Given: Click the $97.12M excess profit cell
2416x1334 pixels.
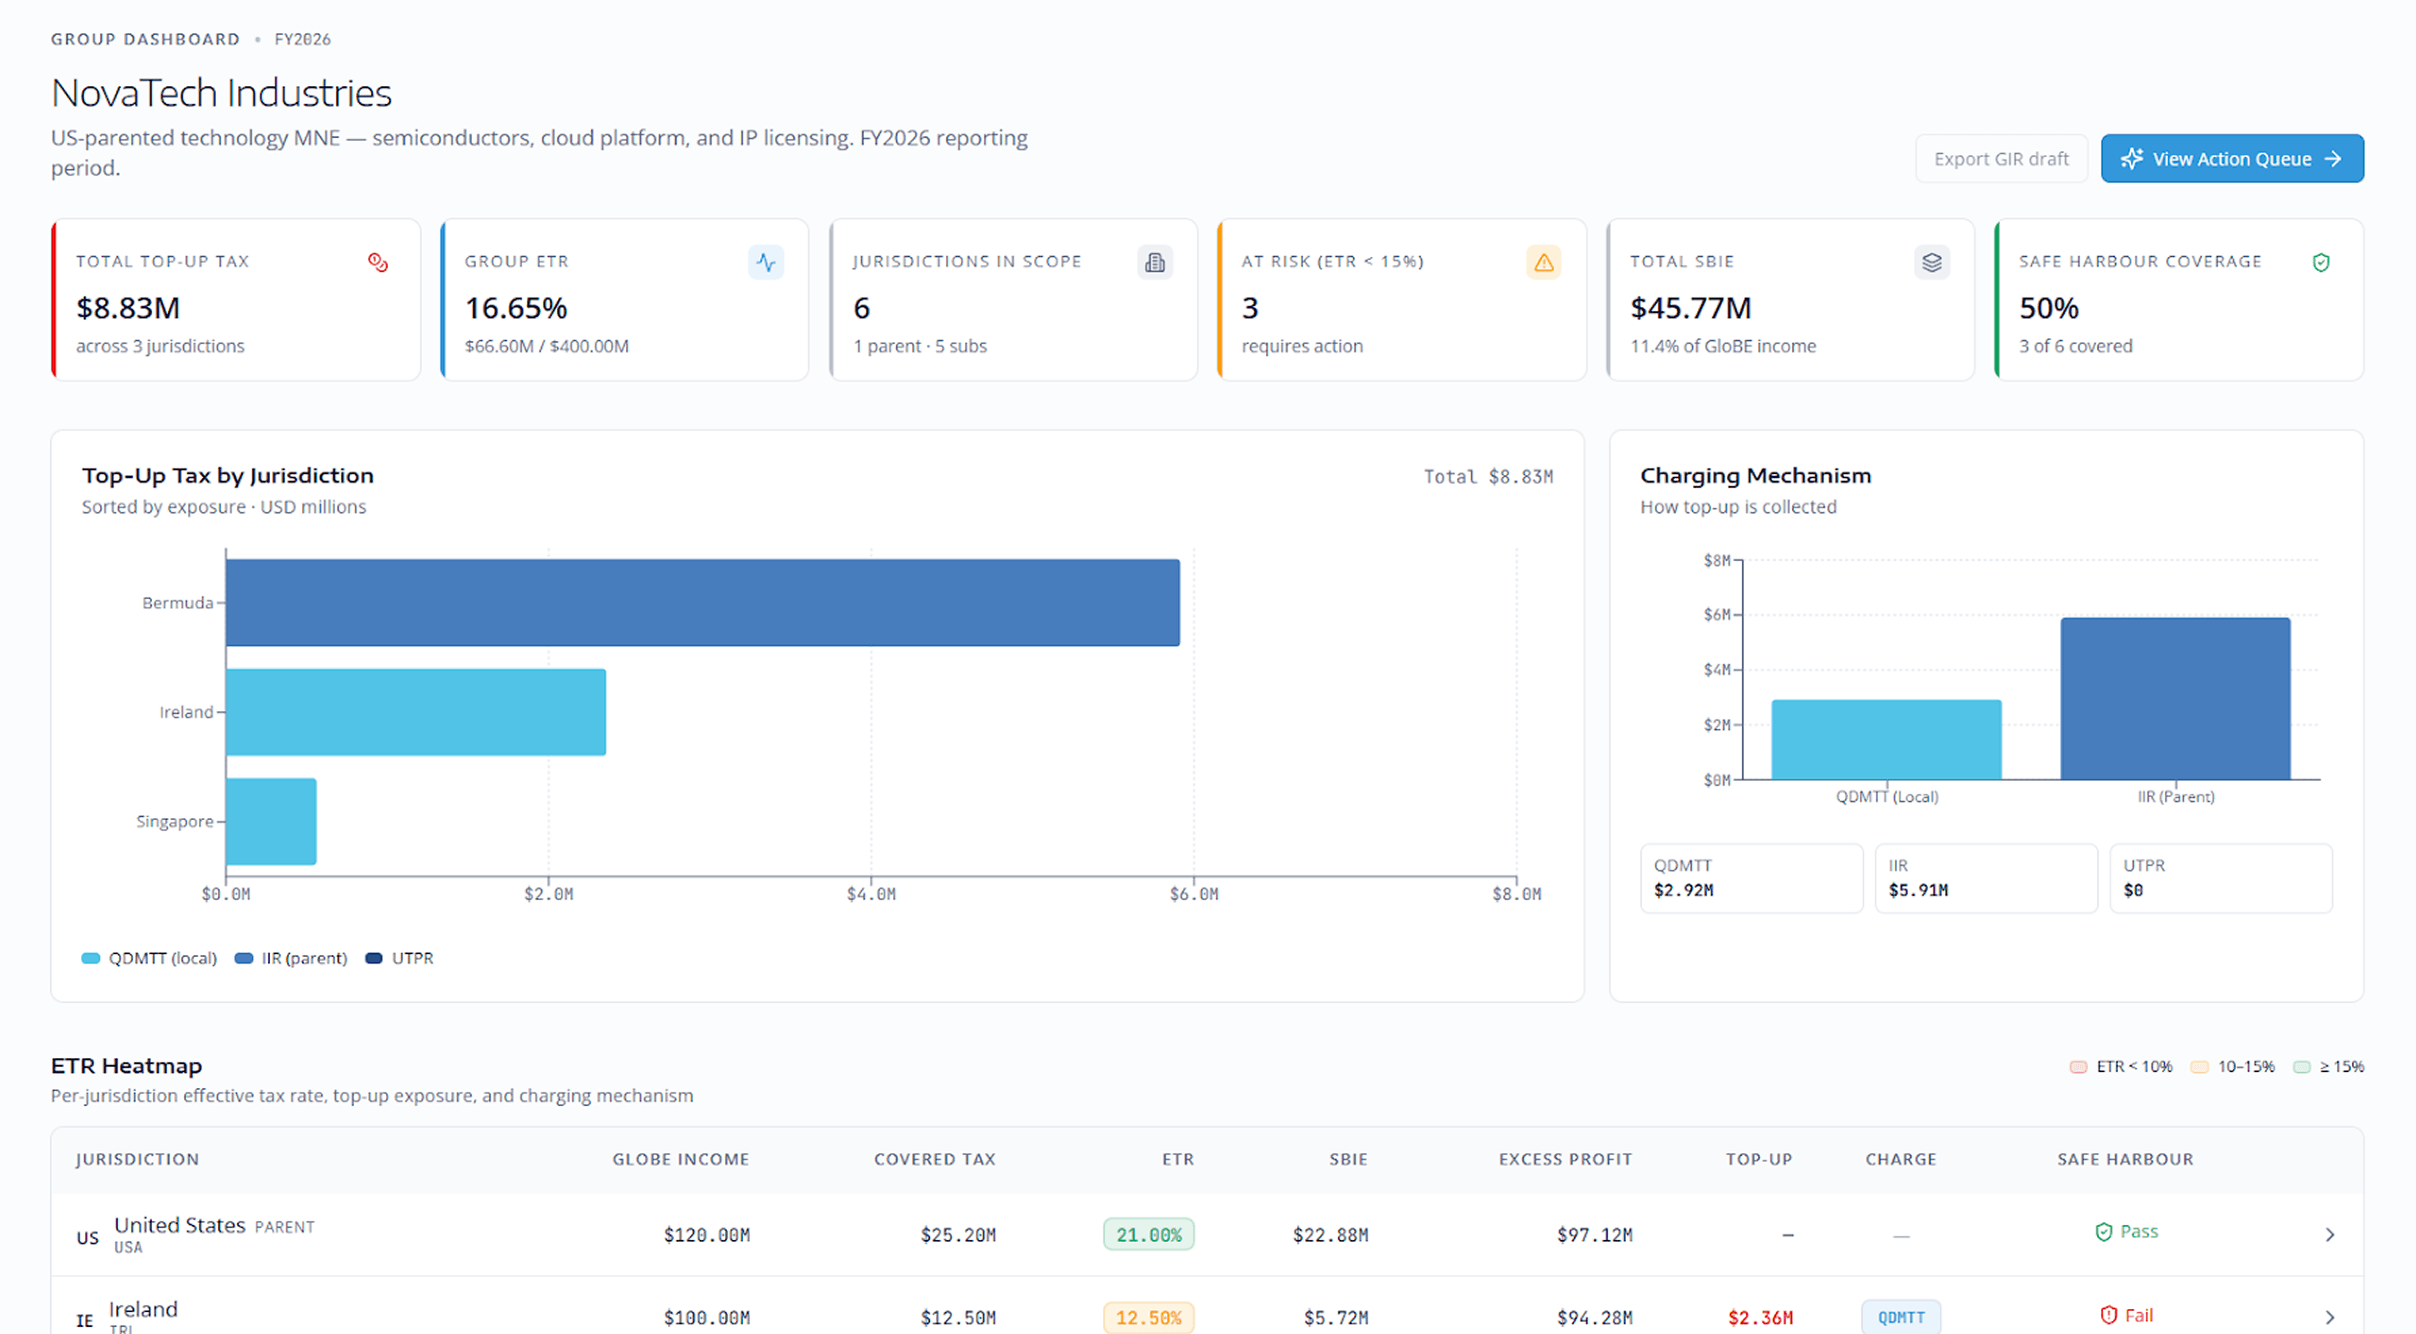Looking at the screenshot, I should [x=1595, y=1235].
